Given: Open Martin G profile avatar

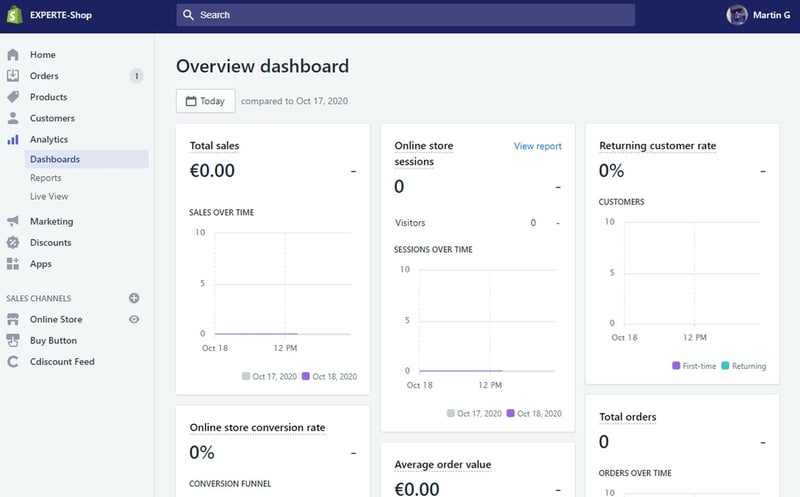Looking at the screenshot, I should point(737,15).
